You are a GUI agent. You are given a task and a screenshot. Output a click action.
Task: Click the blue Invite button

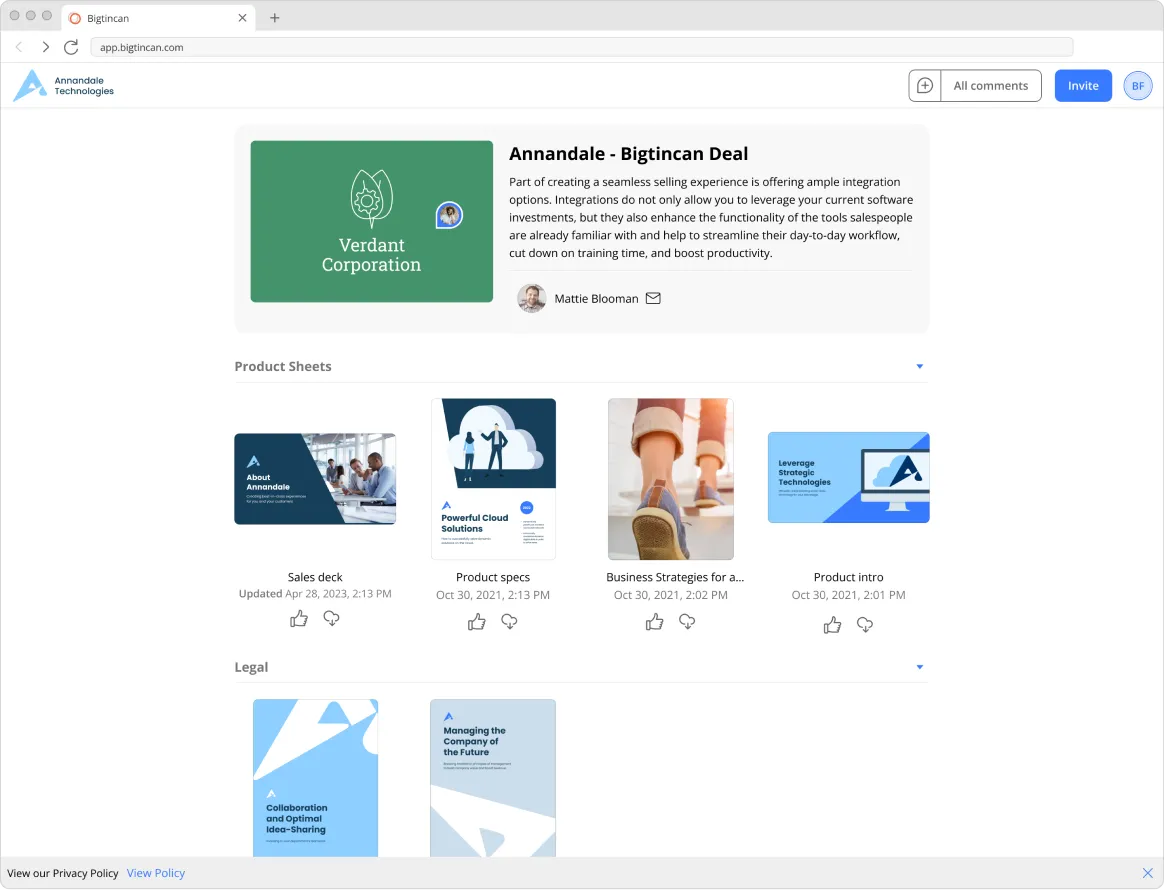[x=1083, y=86]
